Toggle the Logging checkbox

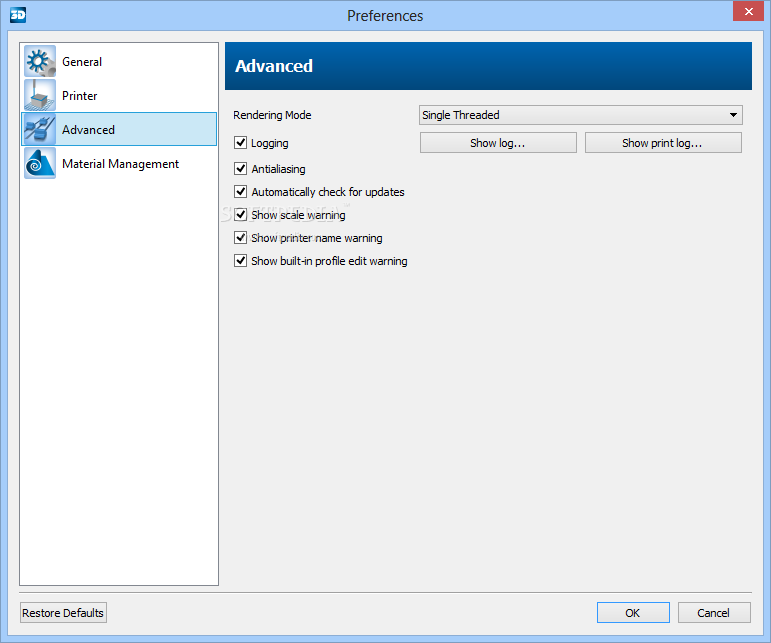coord(240,143)
